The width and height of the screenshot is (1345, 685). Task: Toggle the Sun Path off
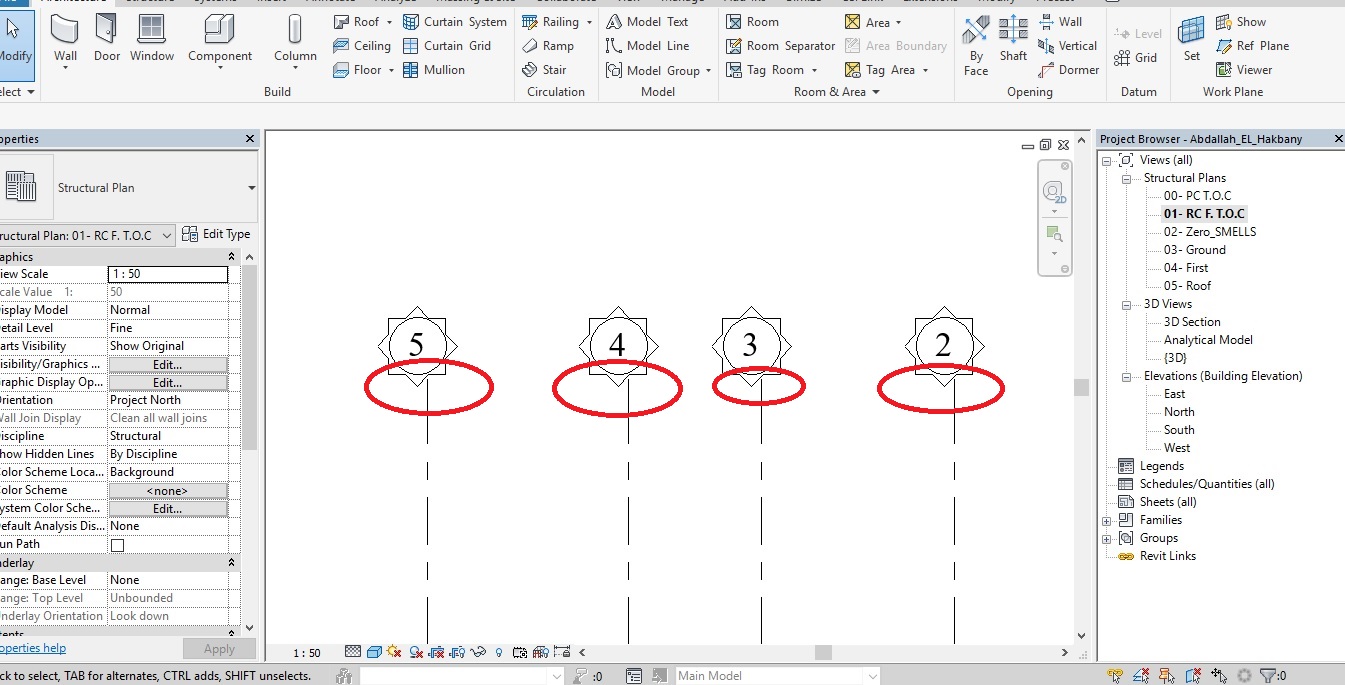[392, 651]
